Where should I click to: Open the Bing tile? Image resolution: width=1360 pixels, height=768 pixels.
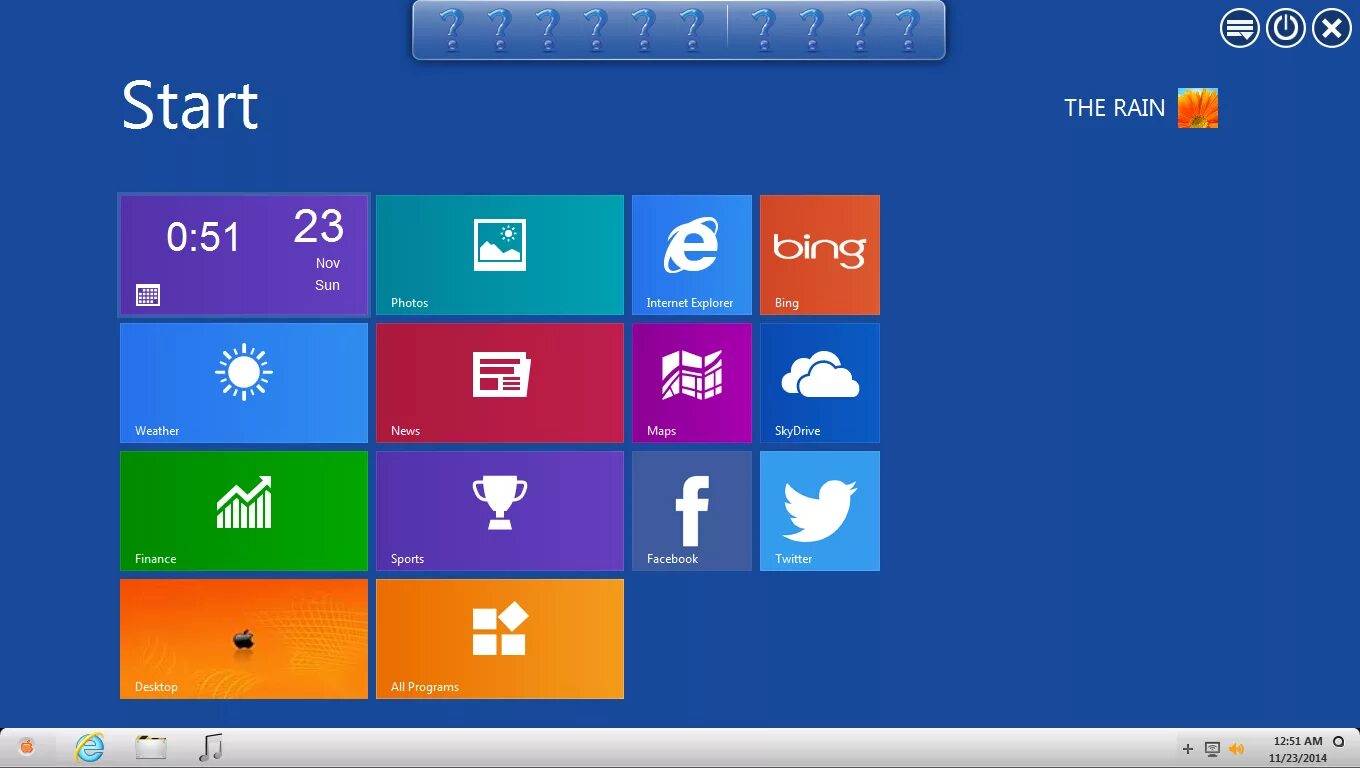[820, 255]
